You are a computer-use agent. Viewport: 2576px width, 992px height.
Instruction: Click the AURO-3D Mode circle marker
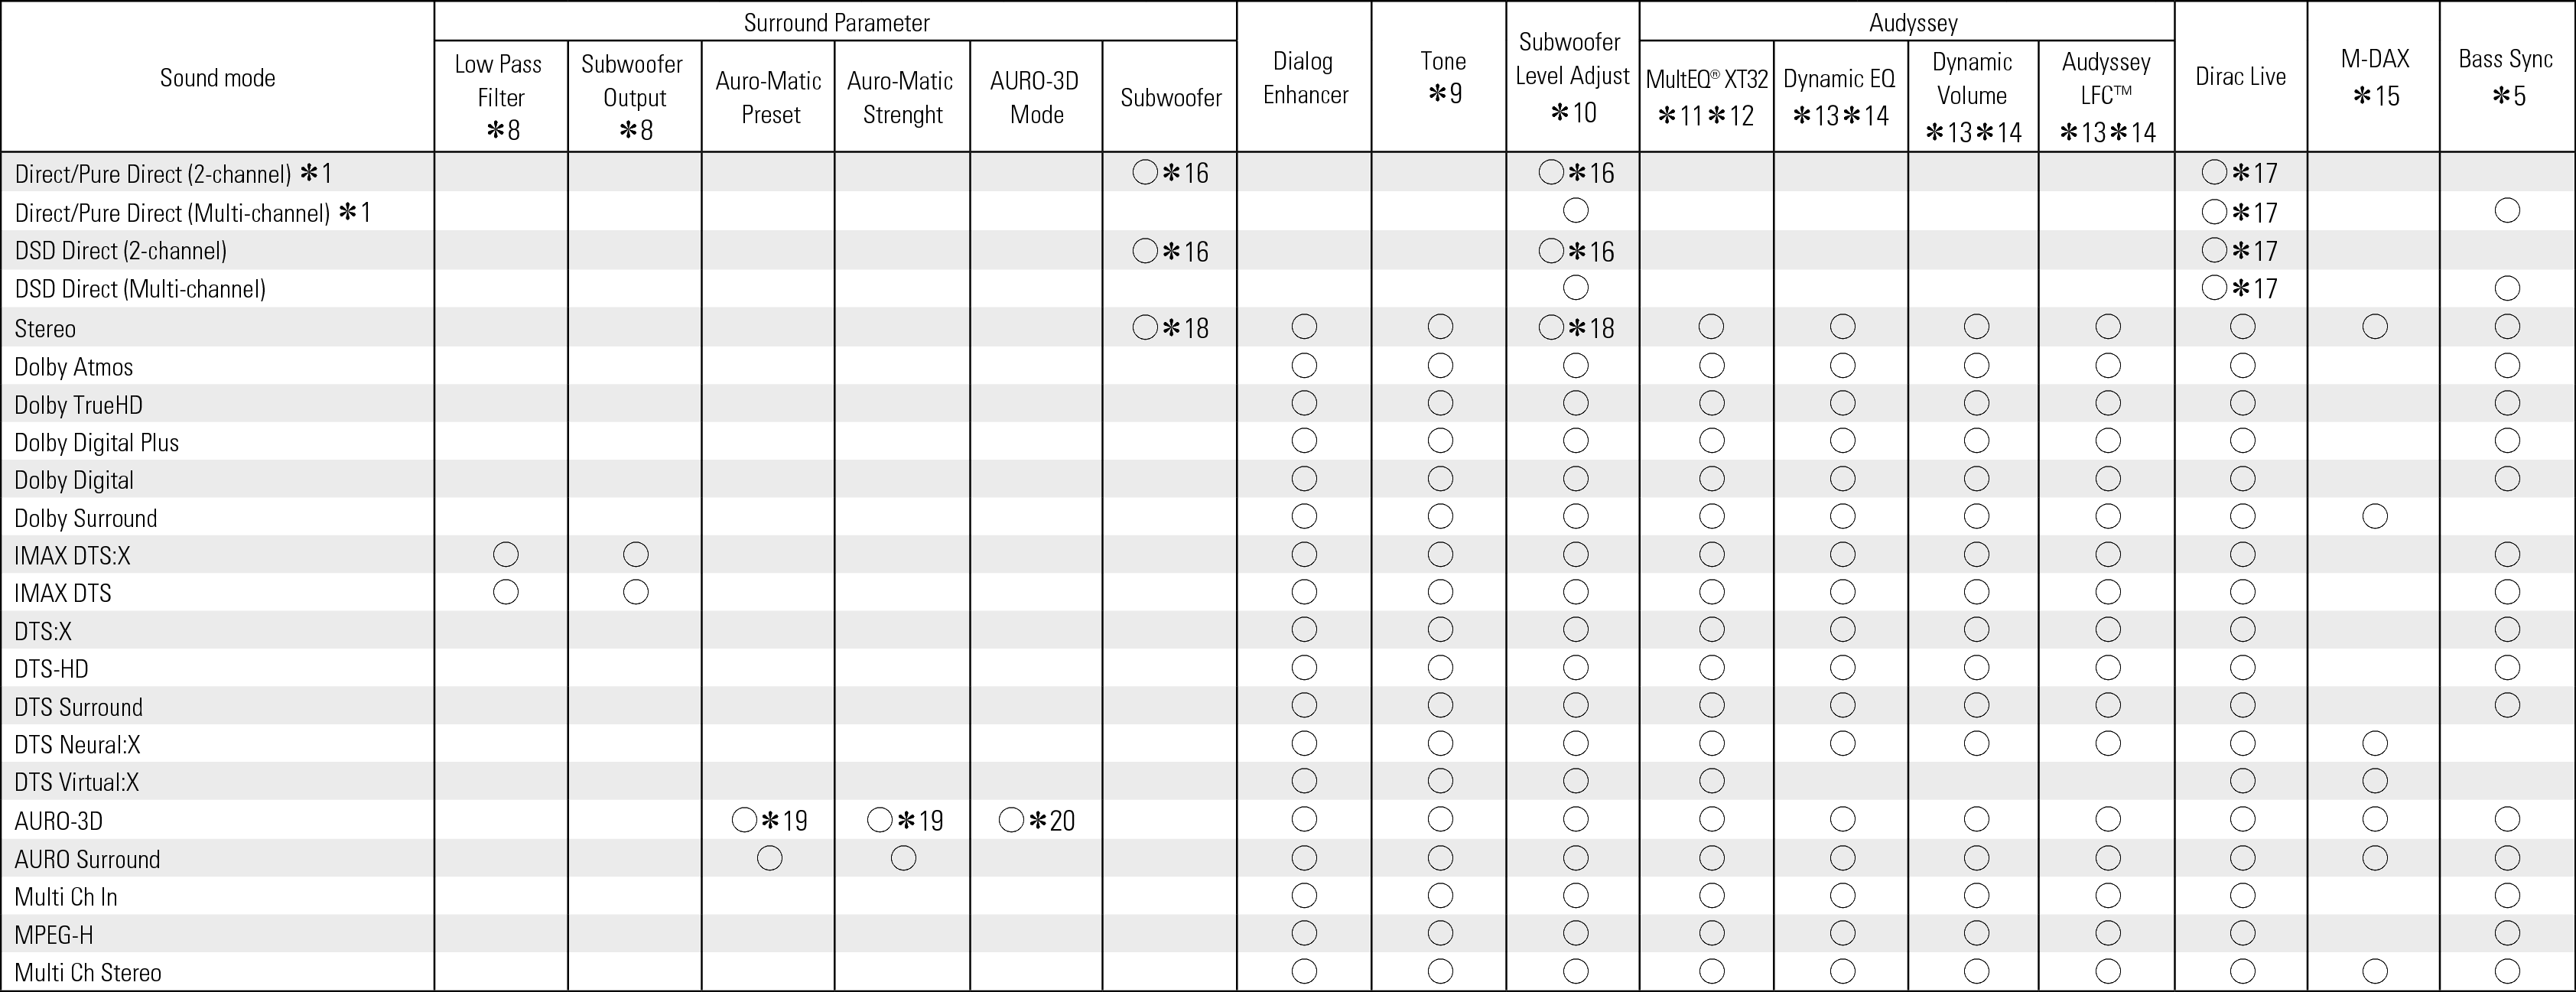(x=1011, y=820)
